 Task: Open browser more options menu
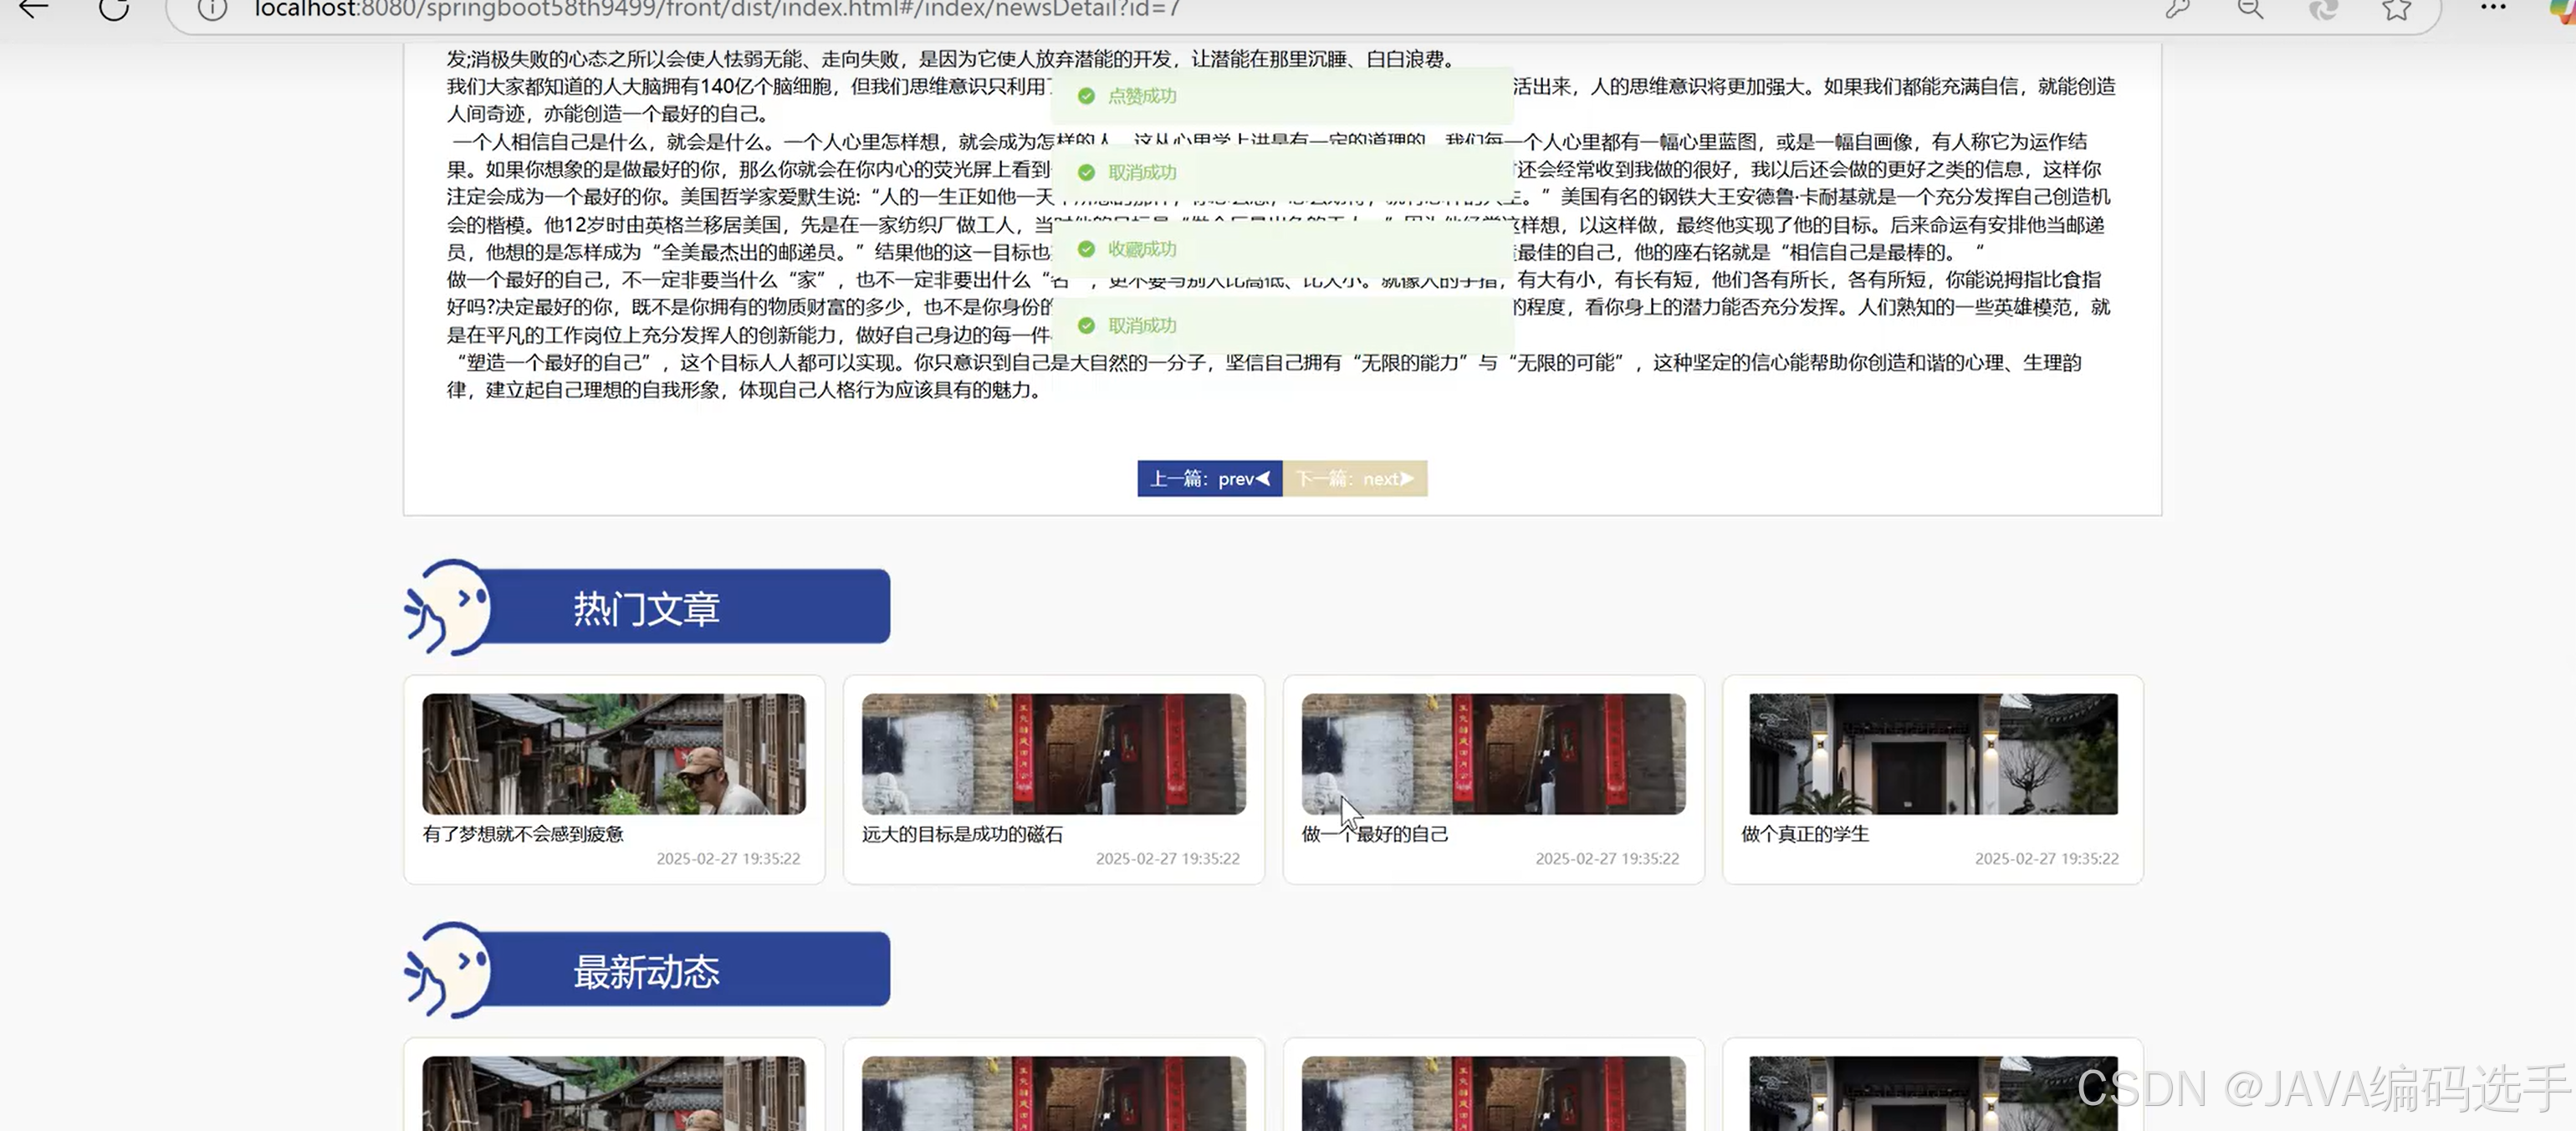coord(2493,8)
